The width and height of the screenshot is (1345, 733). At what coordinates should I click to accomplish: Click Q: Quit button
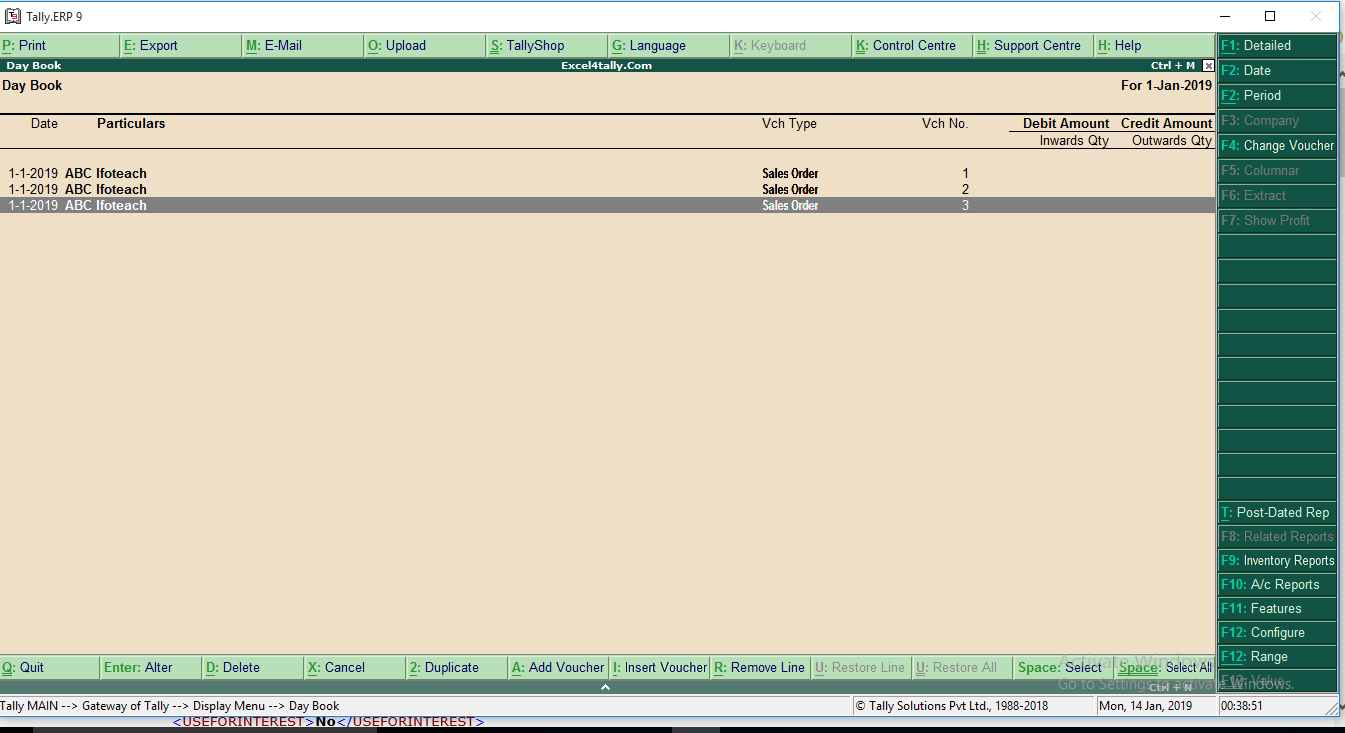(x=50, y=668)
